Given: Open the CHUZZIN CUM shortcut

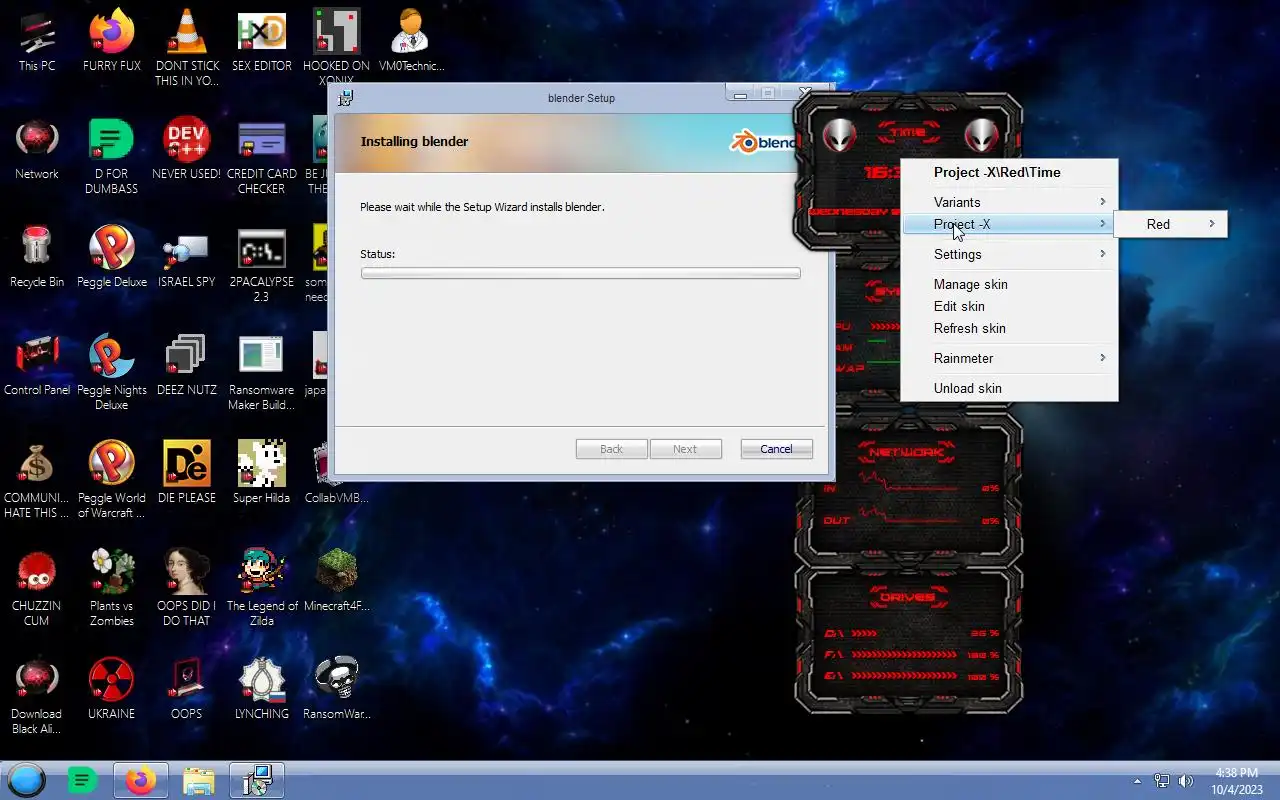Looking at the screenshot, I should [x=37, y=587].
